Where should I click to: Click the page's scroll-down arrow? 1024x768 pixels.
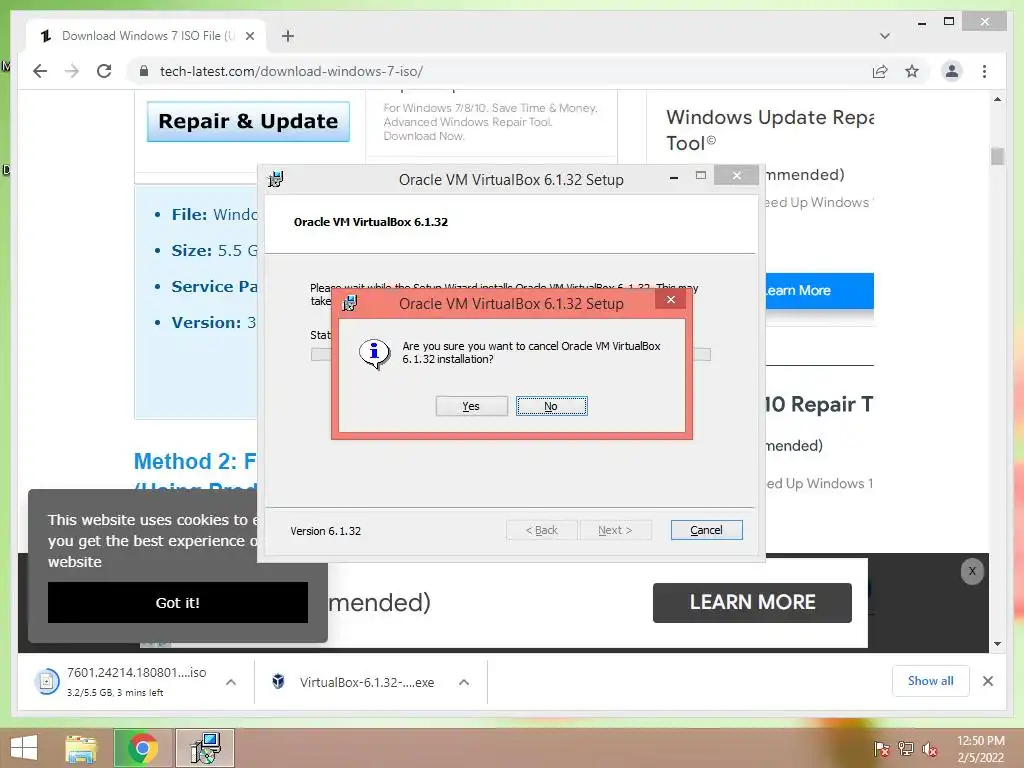(997, 644)
